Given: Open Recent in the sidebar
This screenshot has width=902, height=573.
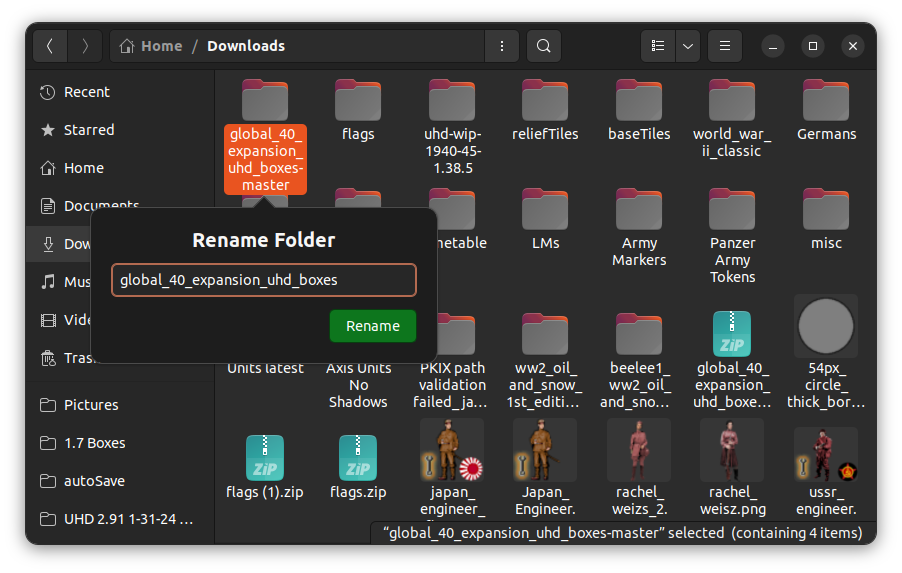Looking at the screenshot, I should 120,92.
